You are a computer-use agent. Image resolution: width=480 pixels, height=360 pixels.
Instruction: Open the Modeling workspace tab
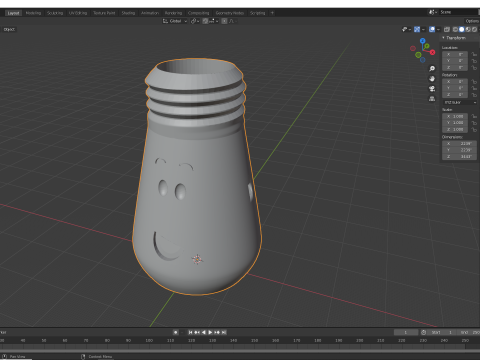[33, 13]
